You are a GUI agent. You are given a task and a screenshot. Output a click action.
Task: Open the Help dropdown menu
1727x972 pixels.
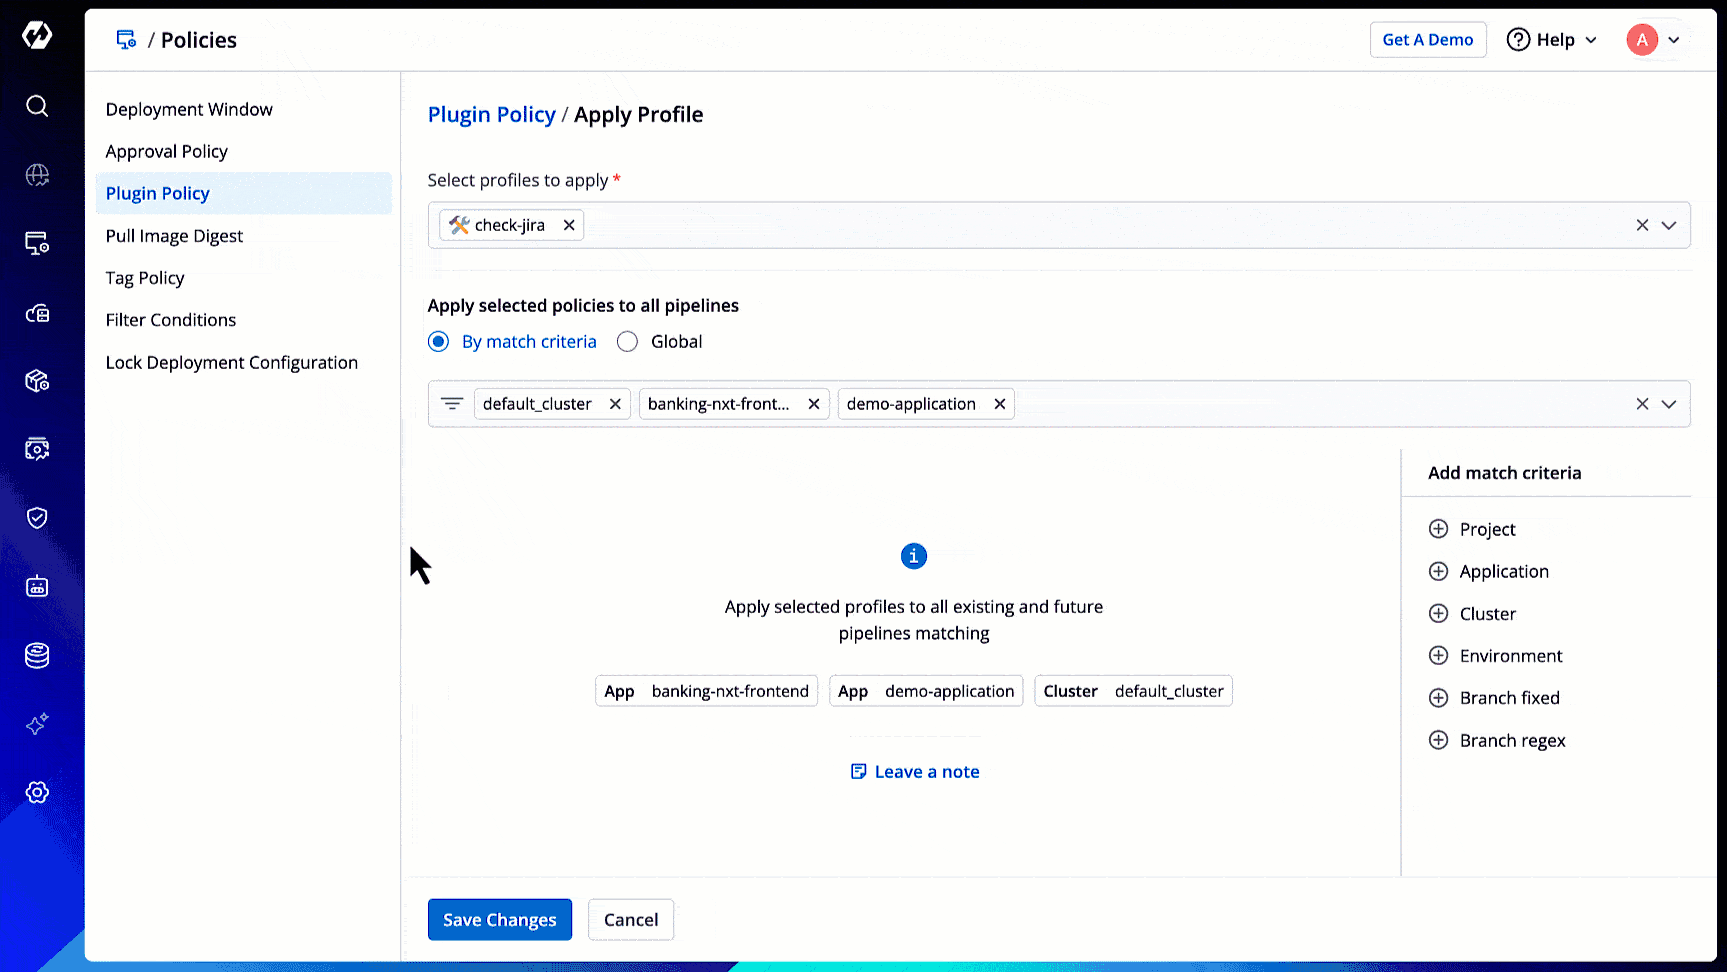coord(1552,40)
